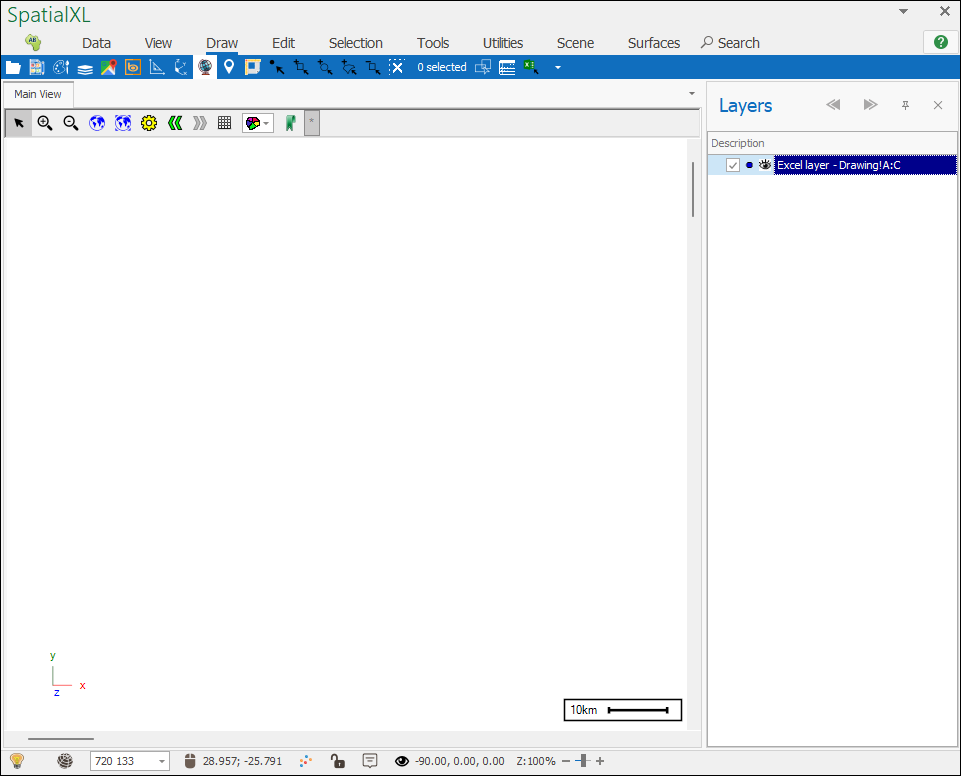Click the location pin icon in ribbon
The image size is (961, 776).
pos(229,67)
